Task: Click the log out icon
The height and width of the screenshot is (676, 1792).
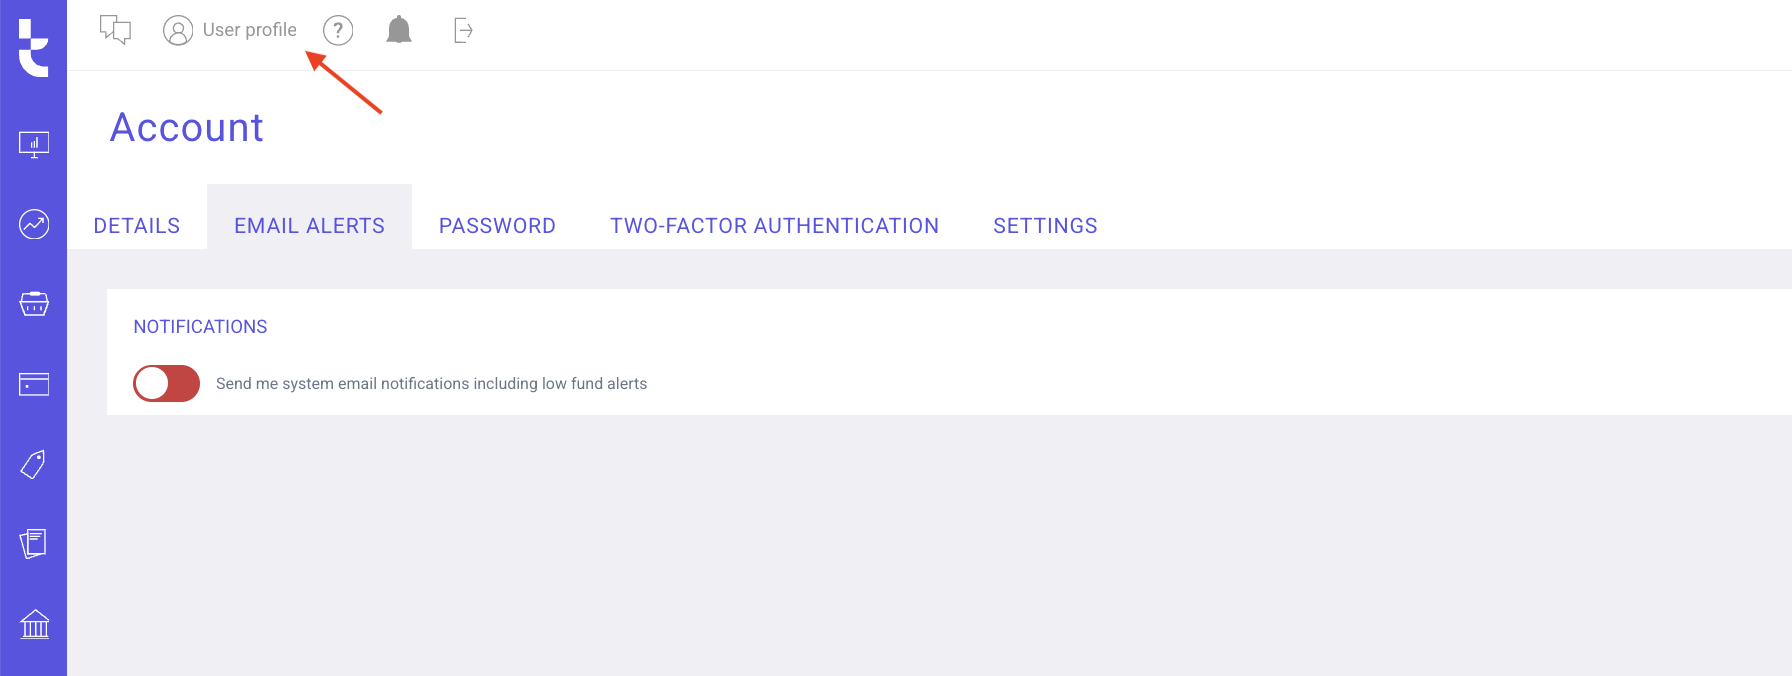Action: [x=463, y=30]
